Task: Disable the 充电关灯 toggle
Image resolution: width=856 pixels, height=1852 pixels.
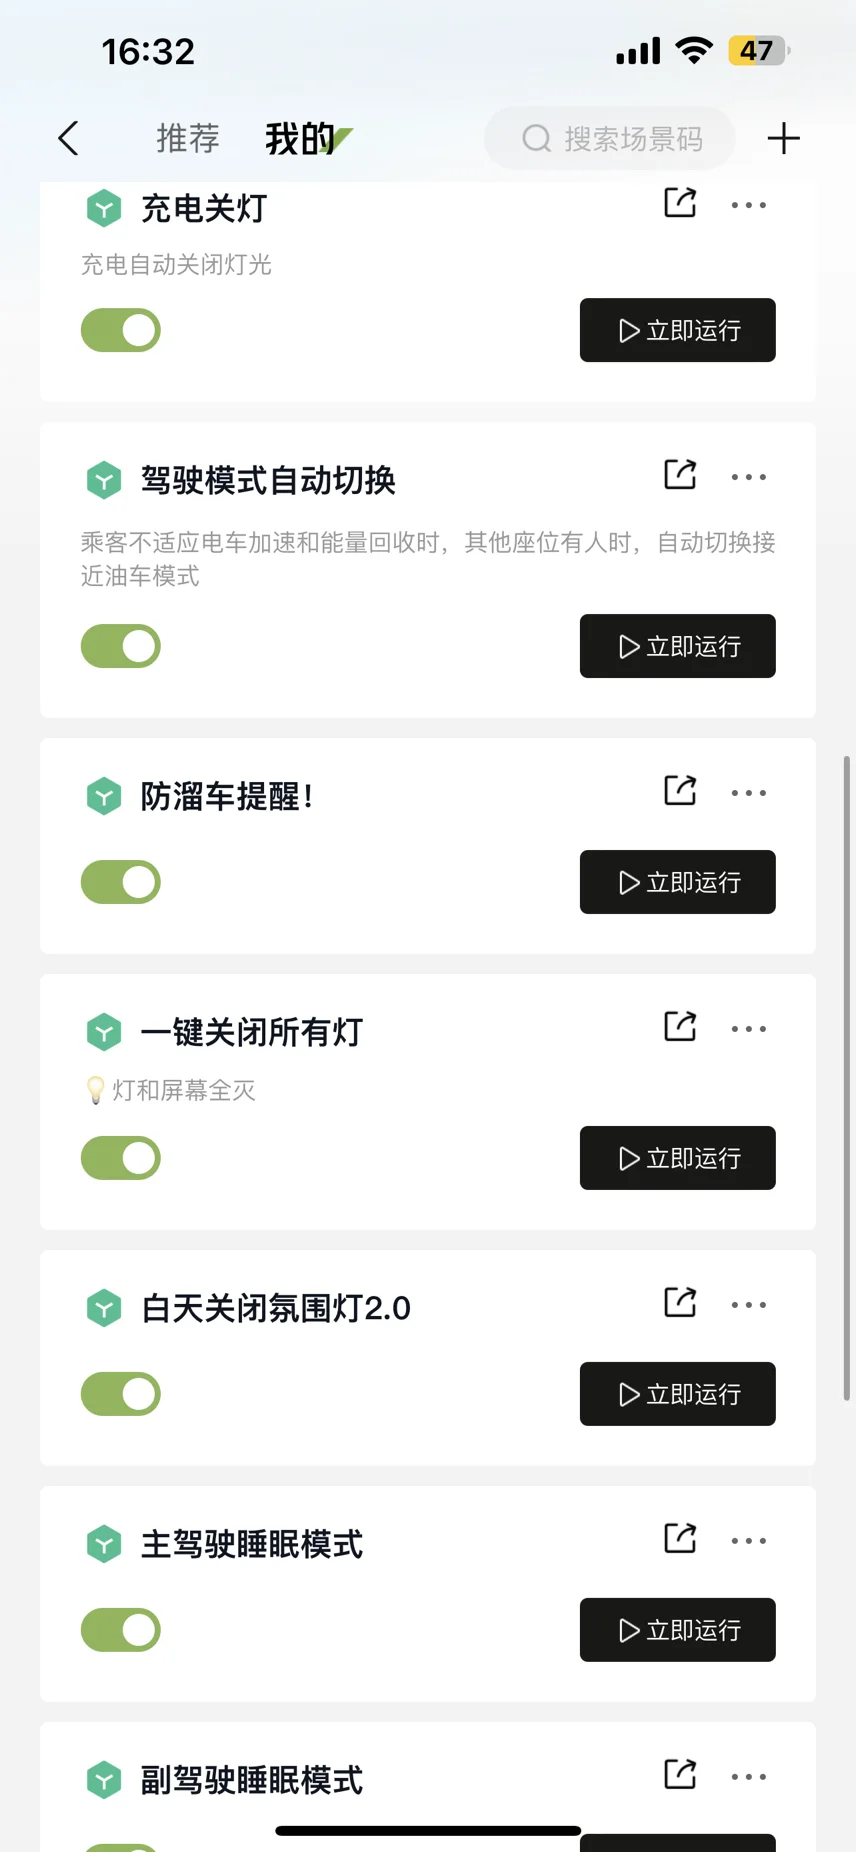Action: pos(121,330)
